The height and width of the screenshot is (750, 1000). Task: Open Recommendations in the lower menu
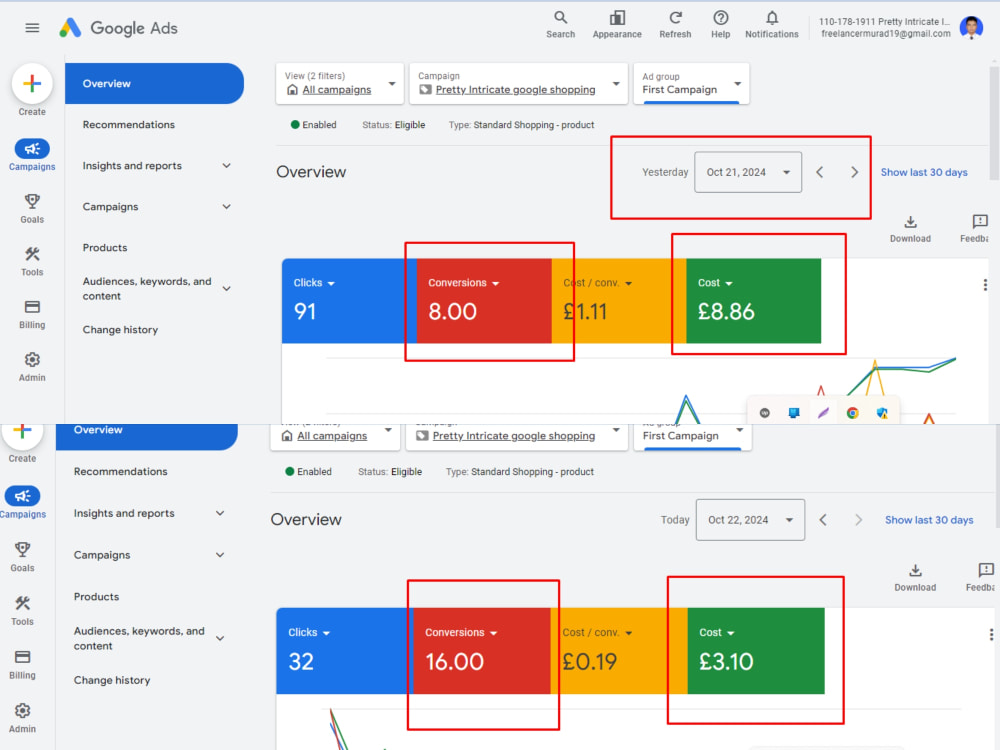click(121, 472)
